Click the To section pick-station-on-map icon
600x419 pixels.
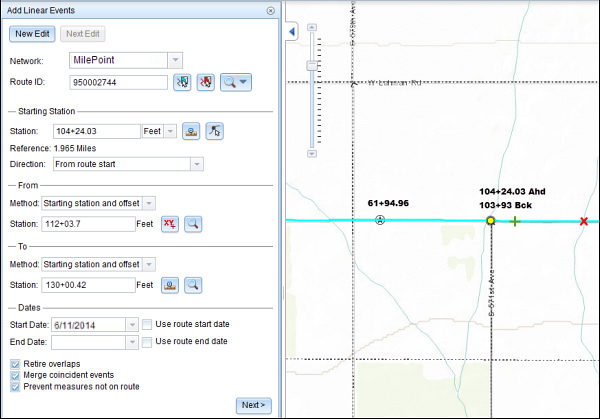click(171, 285)
